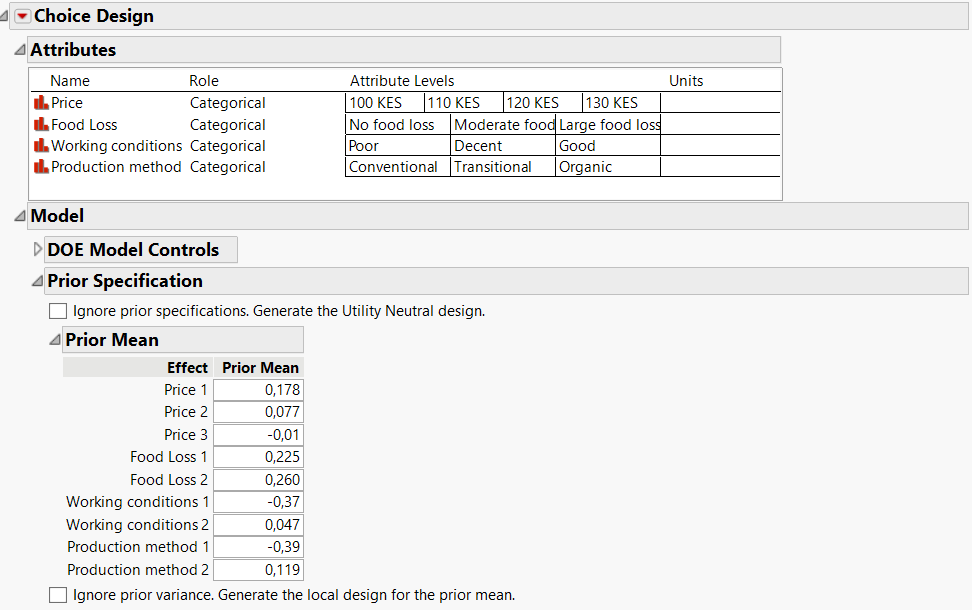Click the Food Loss attribute icon
Viewport: 972px width, 610px height.
(x=41, y=124)
